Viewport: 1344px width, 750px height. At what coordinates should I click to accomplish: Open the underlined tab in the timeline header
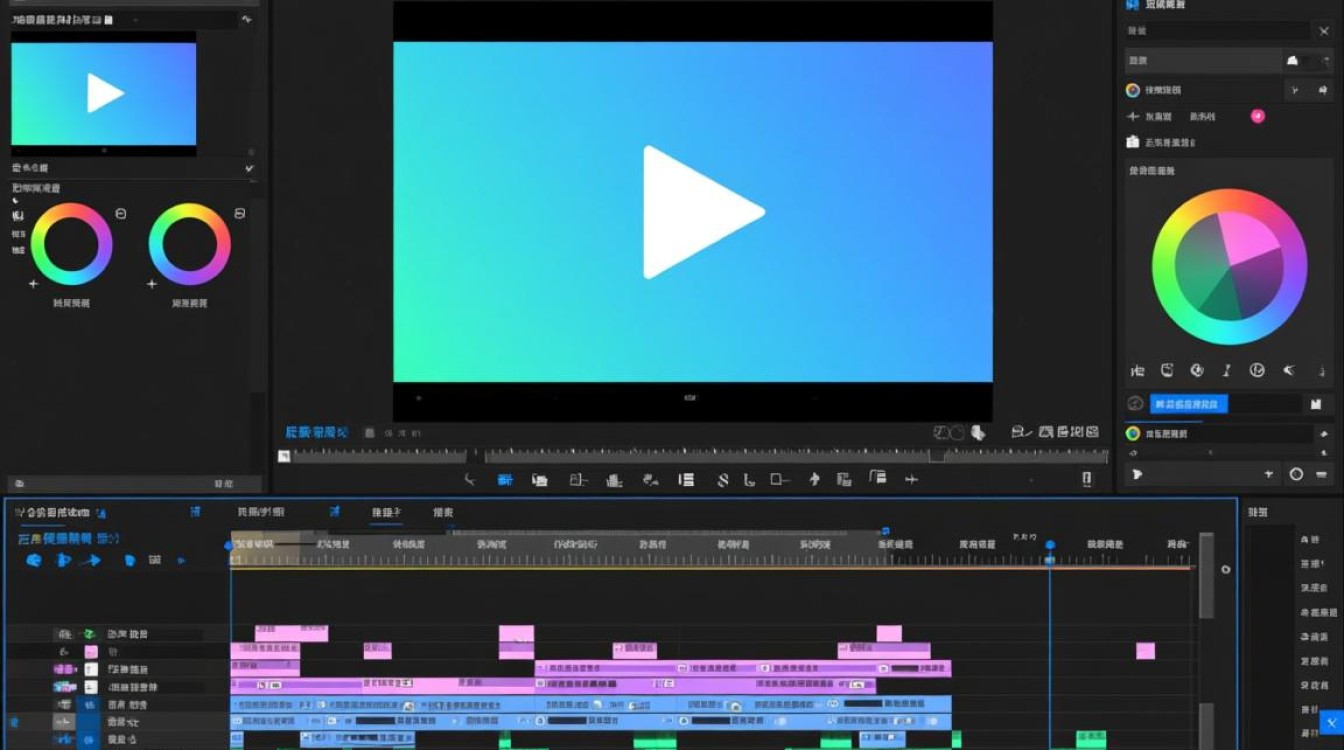386,513
